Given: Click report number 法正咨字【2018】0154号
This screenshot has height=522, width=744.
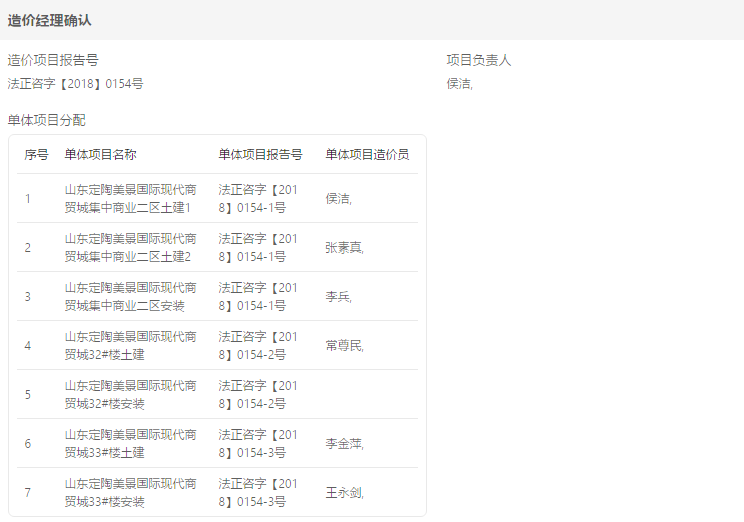Looking at the screenshot, I should [75, 84].
